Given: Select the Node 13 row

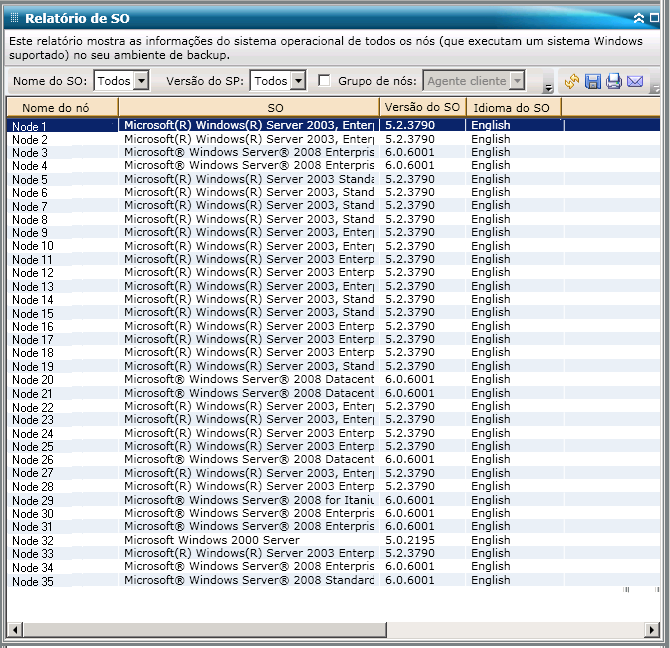Looking at the screenshot, I should 333,286.
